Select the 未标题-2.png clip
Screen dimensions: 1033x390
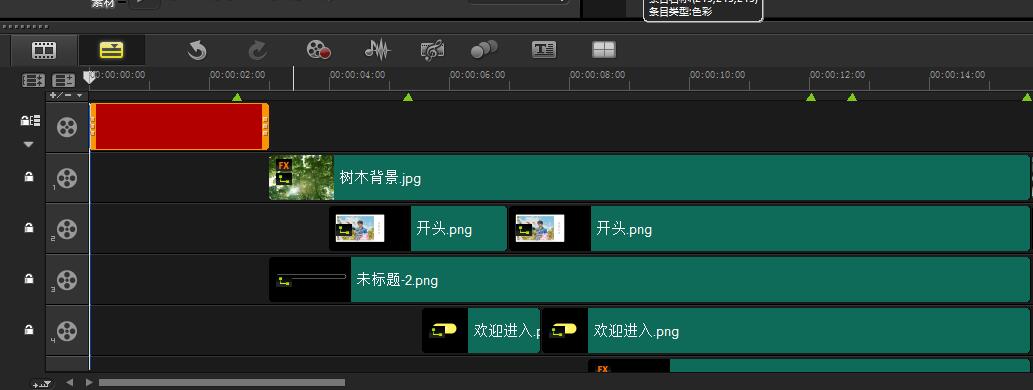(649, 279)
